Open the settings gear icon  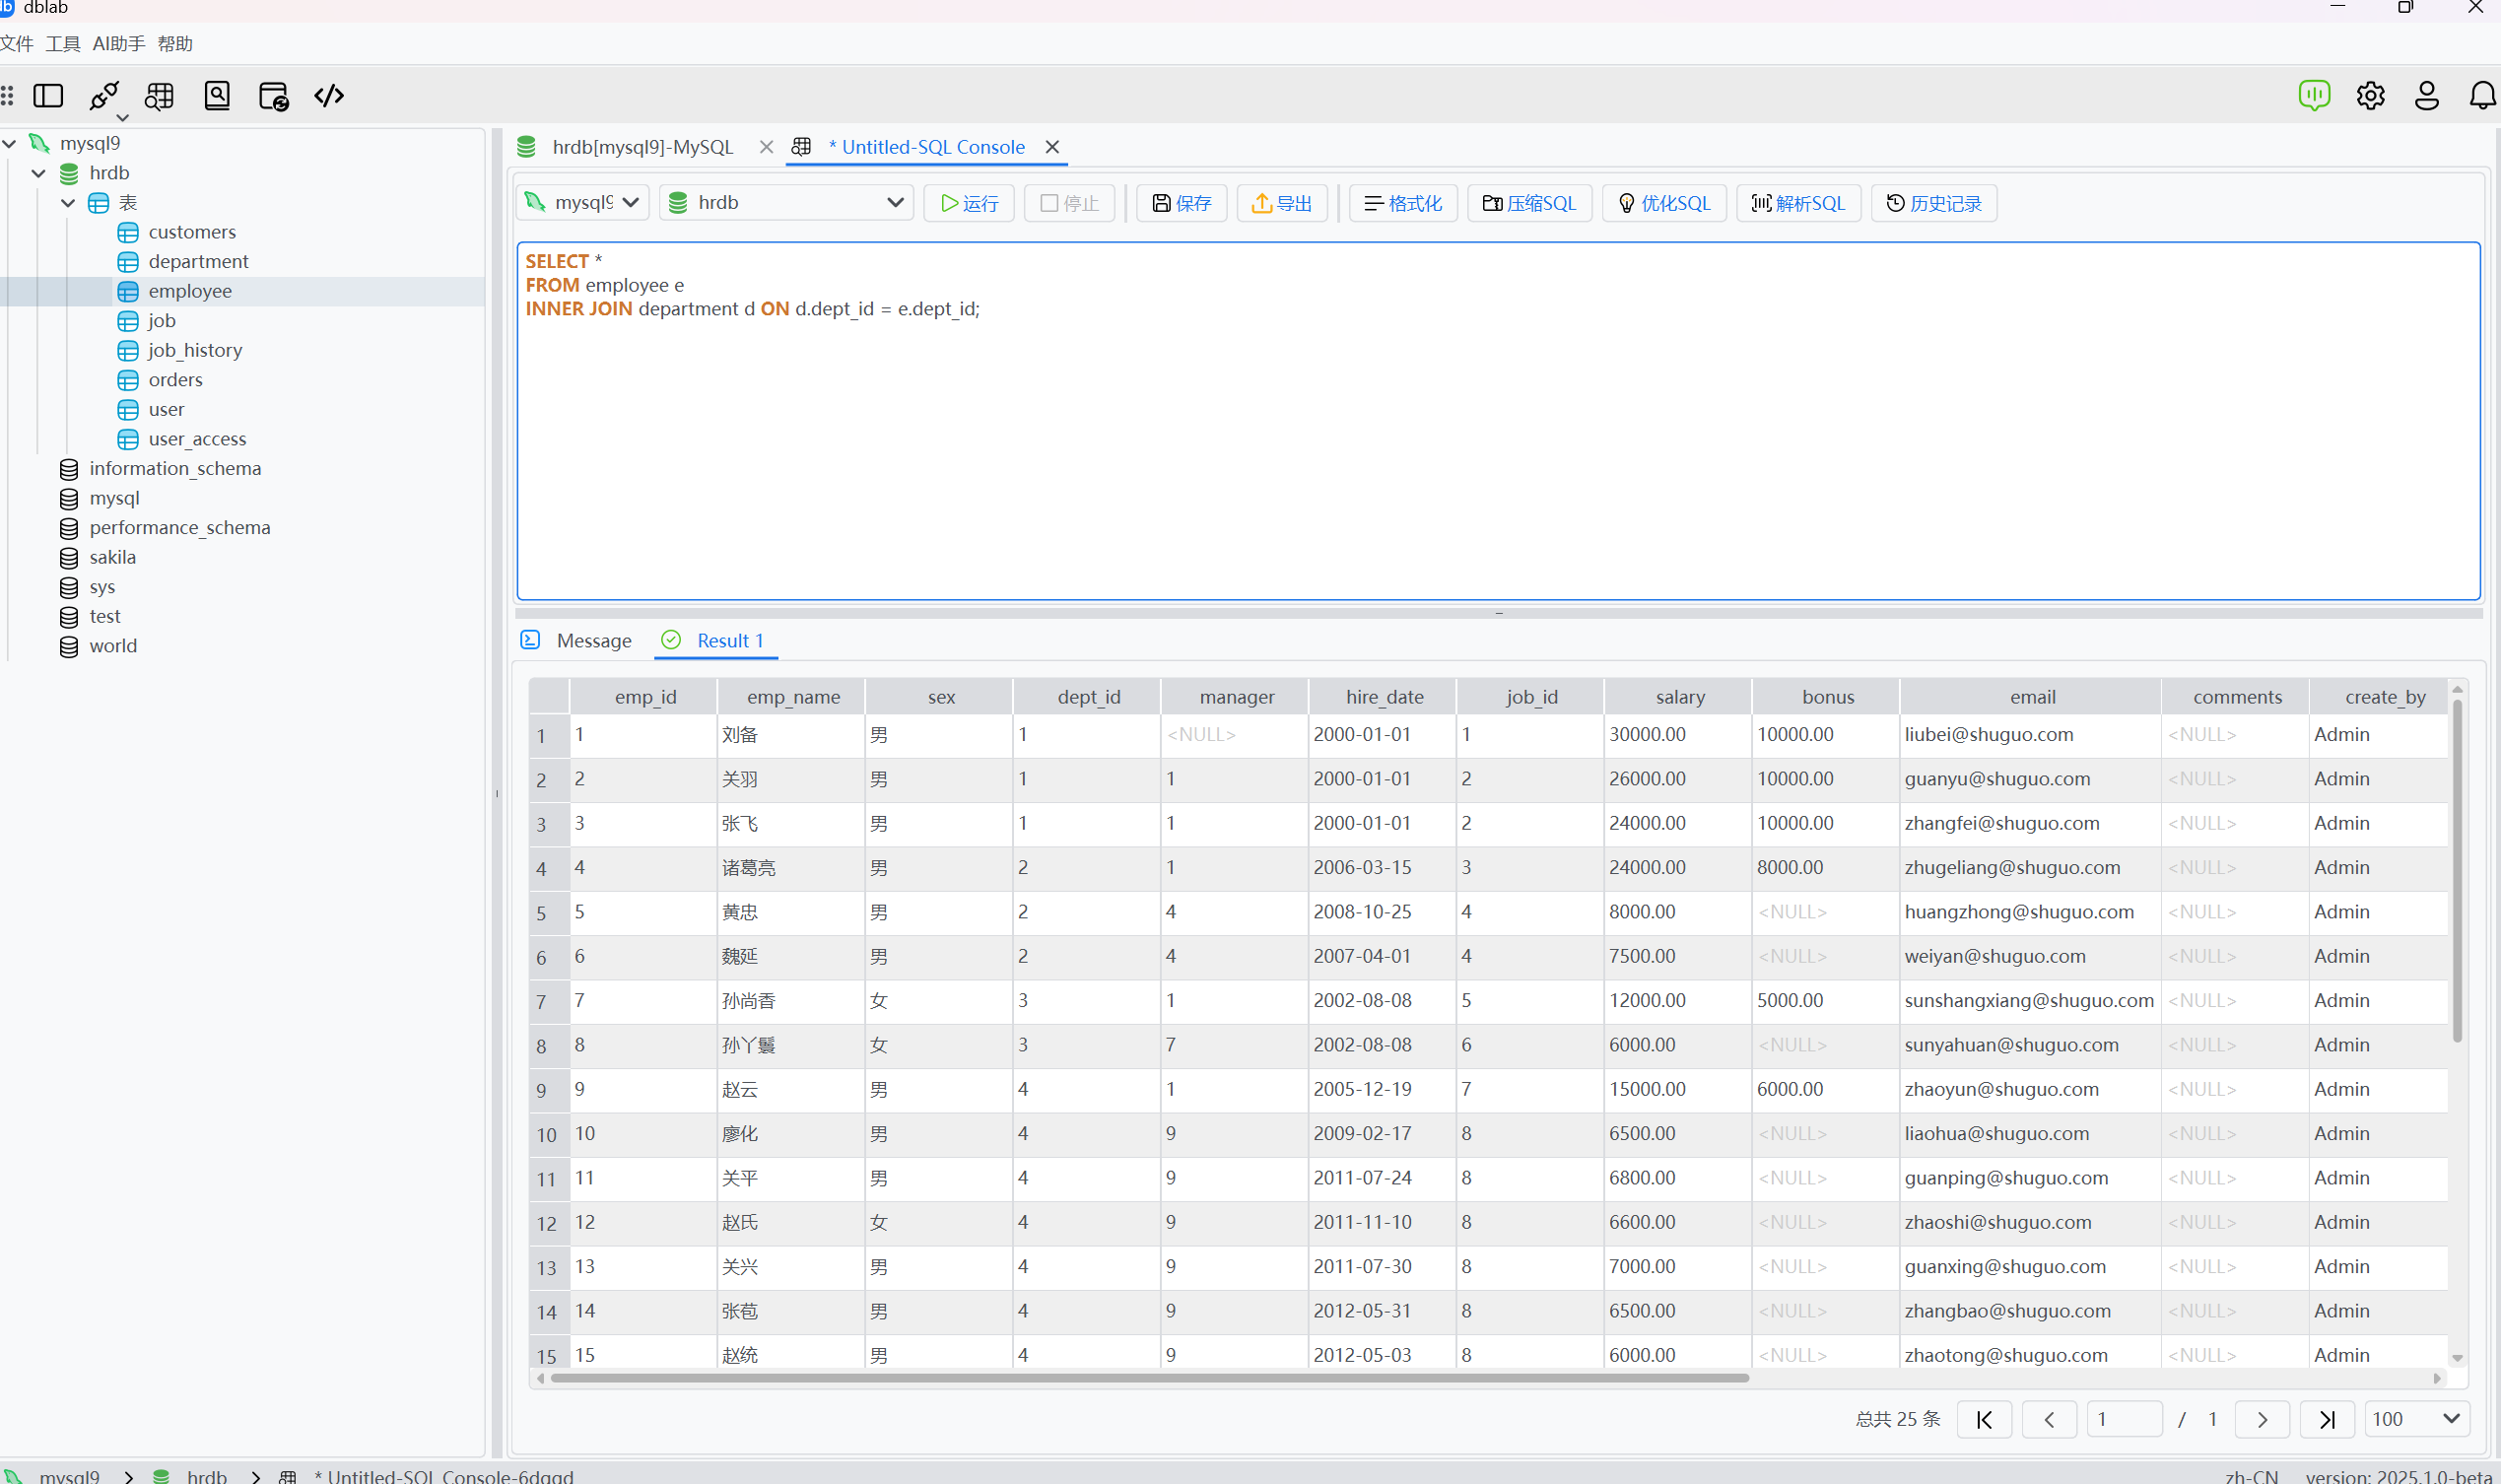point(2370,96)
